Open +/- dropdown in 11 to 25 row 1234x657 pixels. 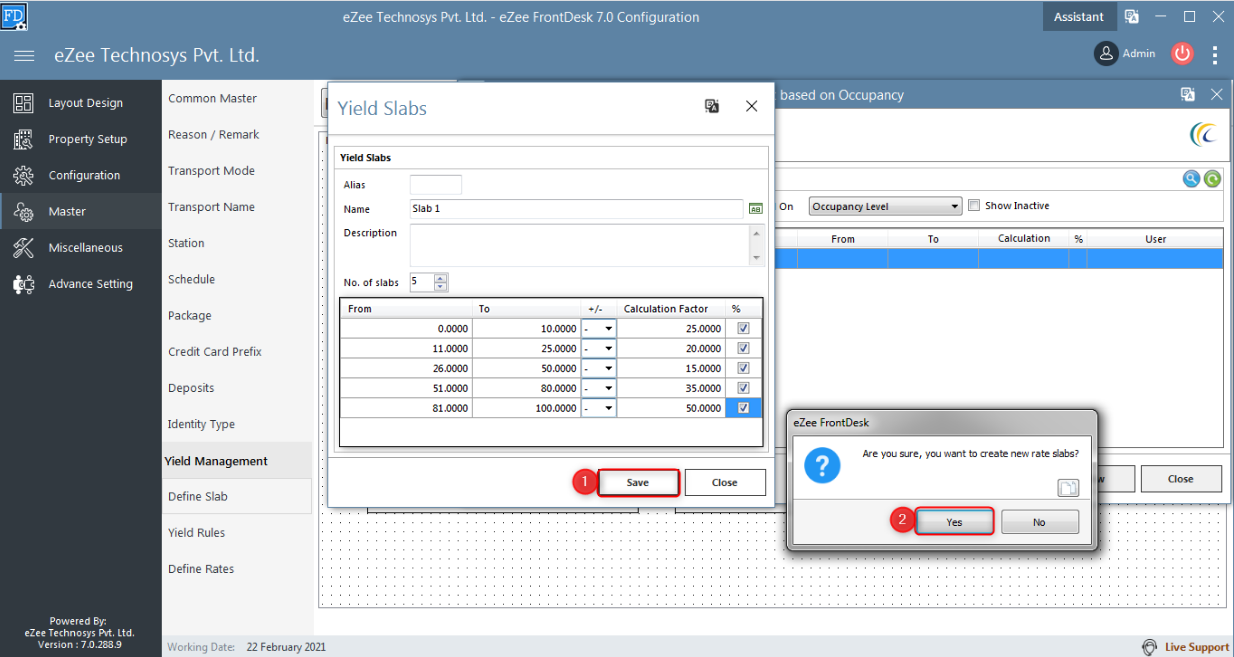point(608,348)
